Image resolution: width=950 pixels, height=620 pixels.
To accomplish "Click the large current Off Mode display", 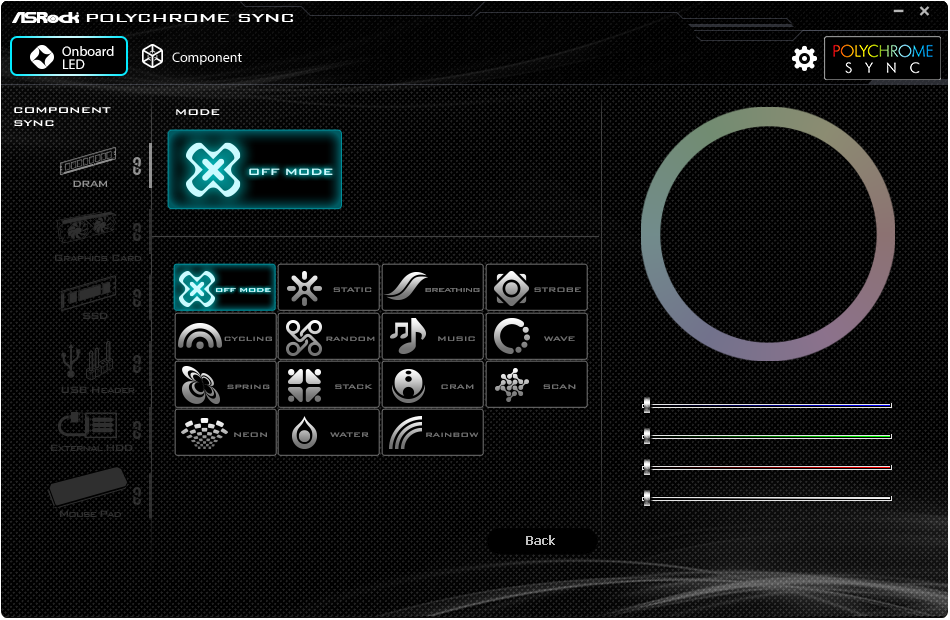I will tap(254, 170).
